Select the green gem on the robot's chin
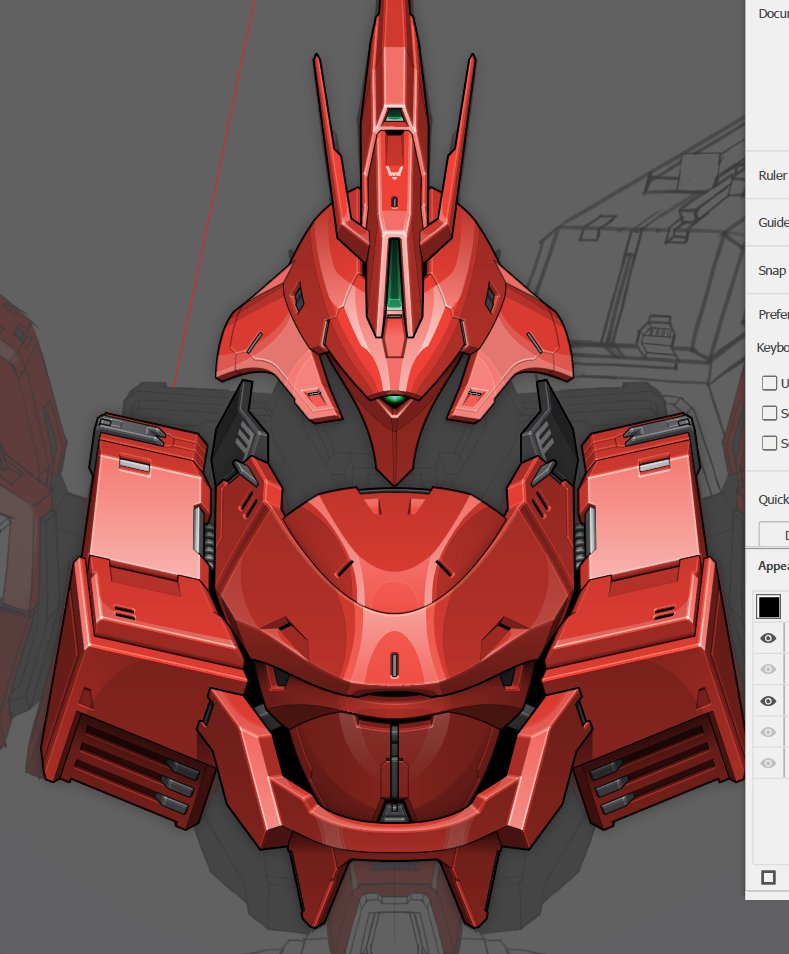Image resolution: width=789 pixels, height=954 pixels. click(x=394, y=400)
